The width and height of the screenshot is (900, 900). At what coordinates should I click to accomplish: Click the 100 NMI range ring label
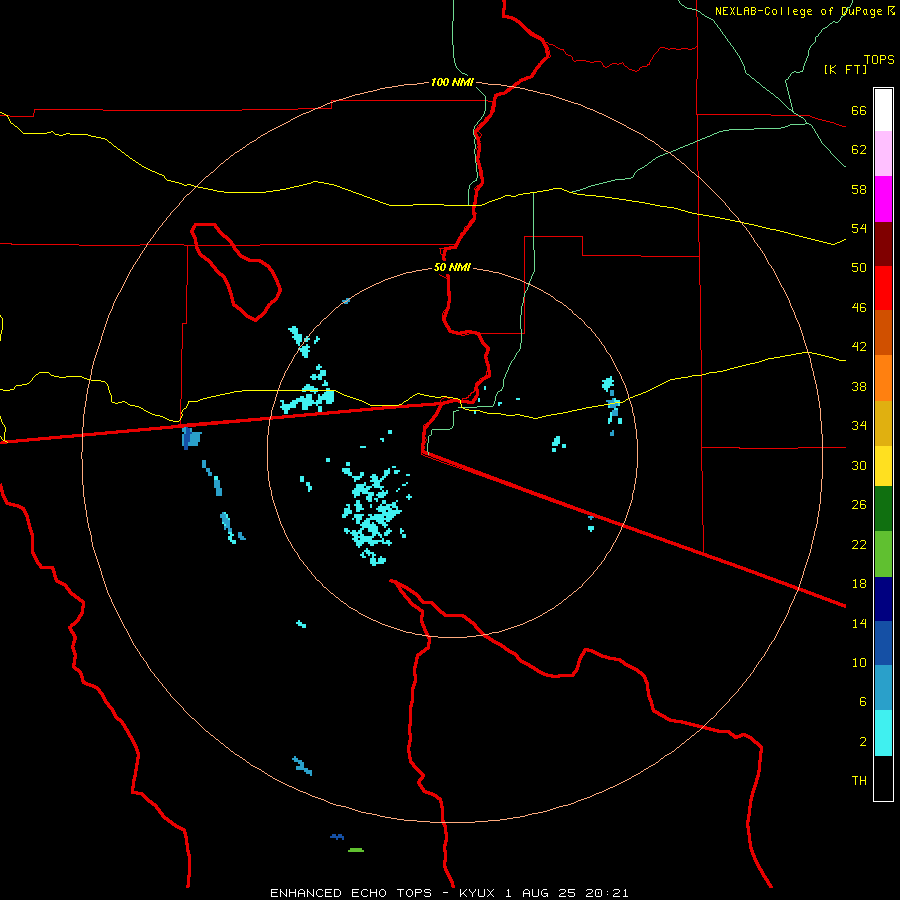pos(452,82)
